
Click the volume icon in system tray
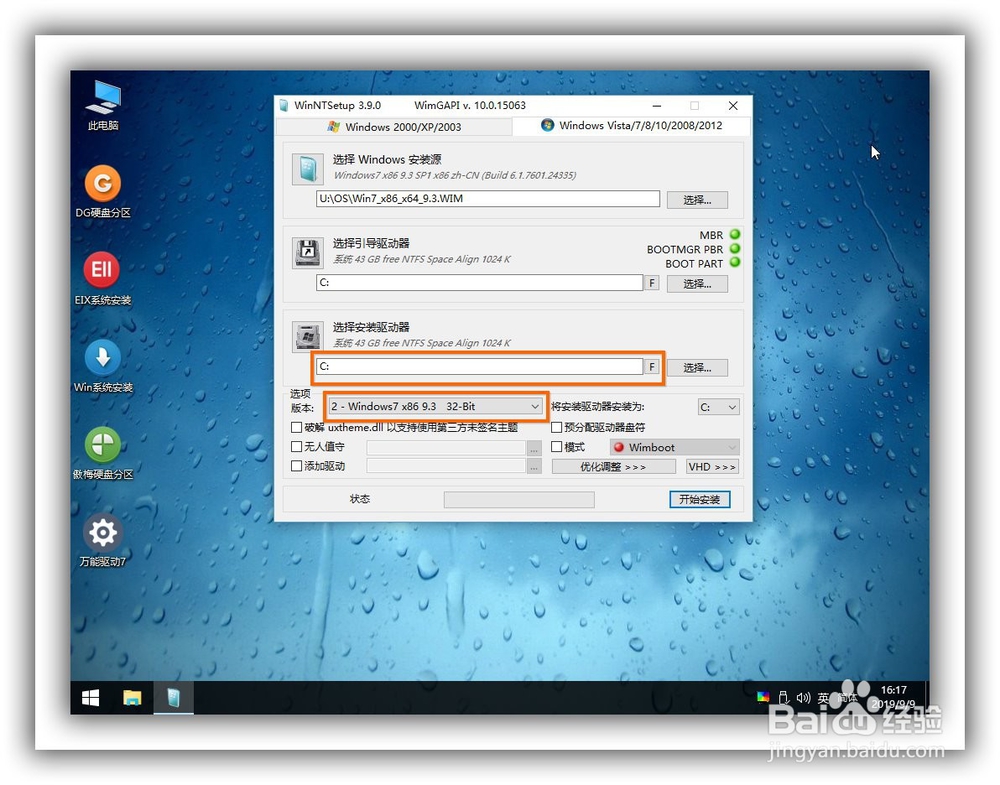pyautogui.click(x=804, y=698)
